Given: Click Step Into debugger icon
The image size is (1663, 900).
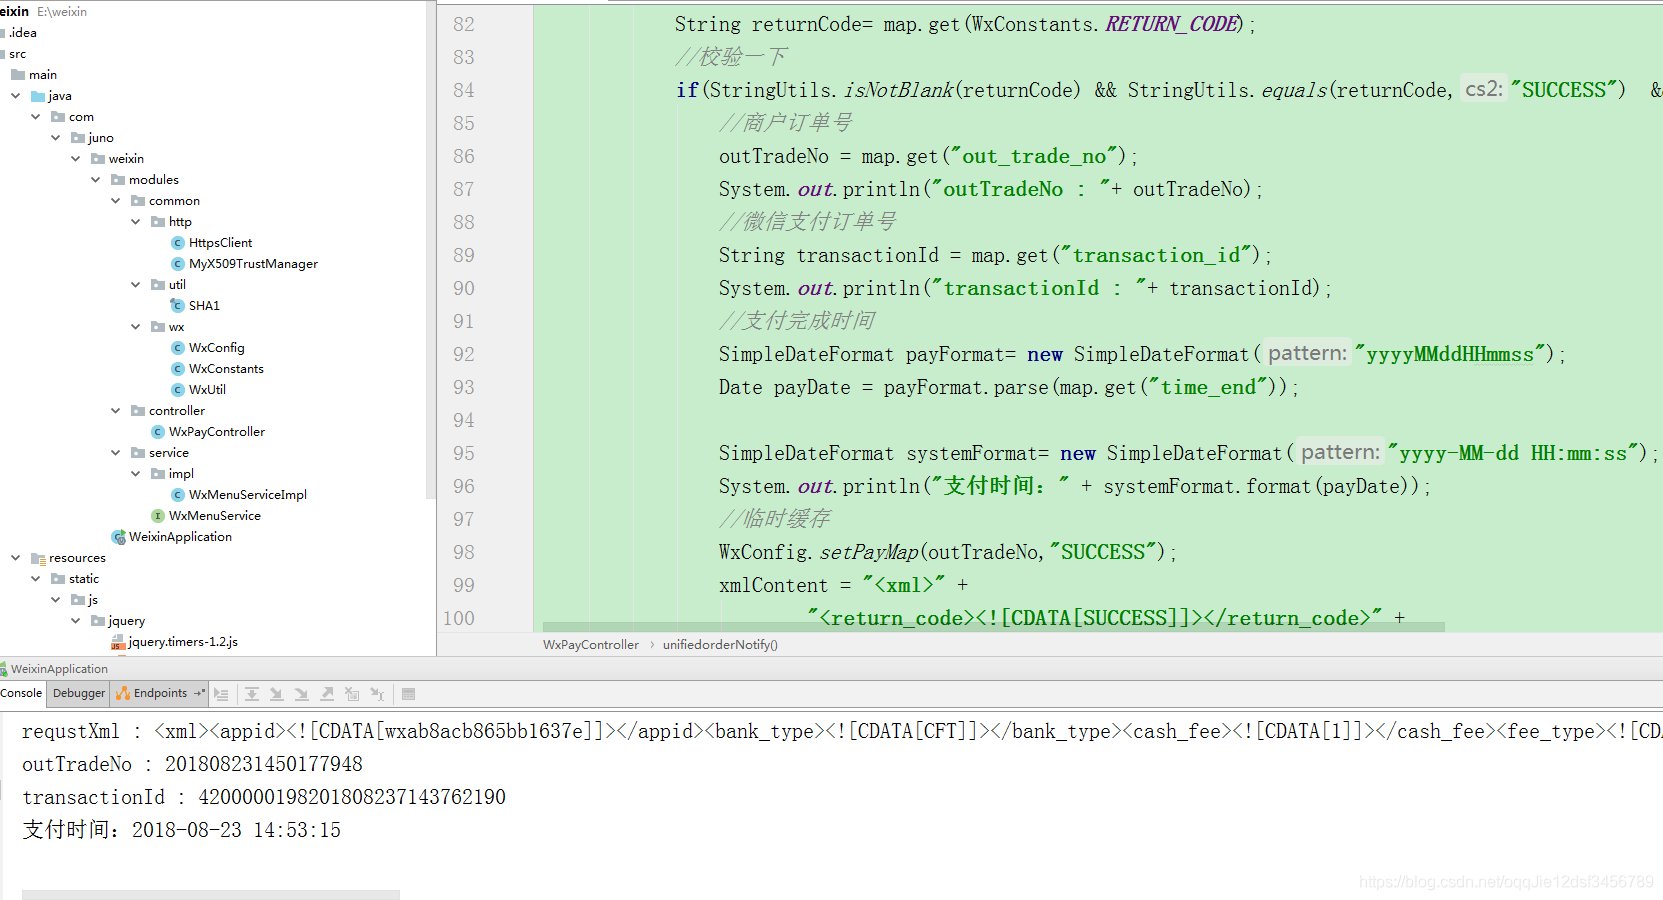Looking at the screenshot, I should pos(277,694).
